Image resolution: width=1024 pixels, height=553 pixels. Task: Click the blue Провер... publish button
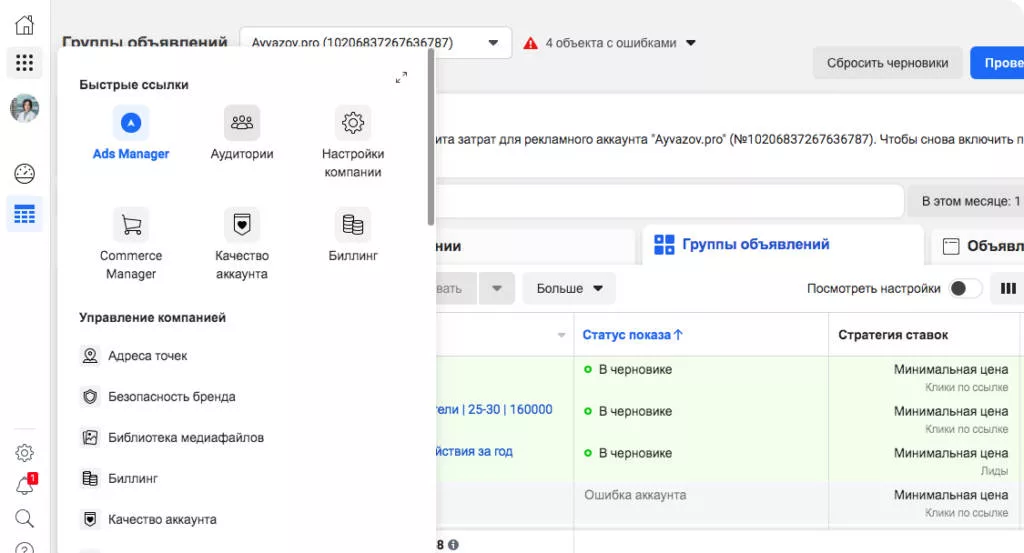point(997,63)
